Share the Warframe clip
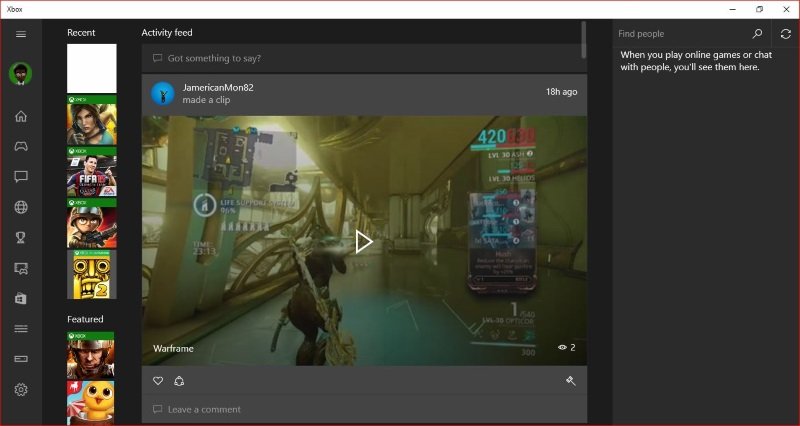Screen dimensions: 800x426 coord(179,381)
